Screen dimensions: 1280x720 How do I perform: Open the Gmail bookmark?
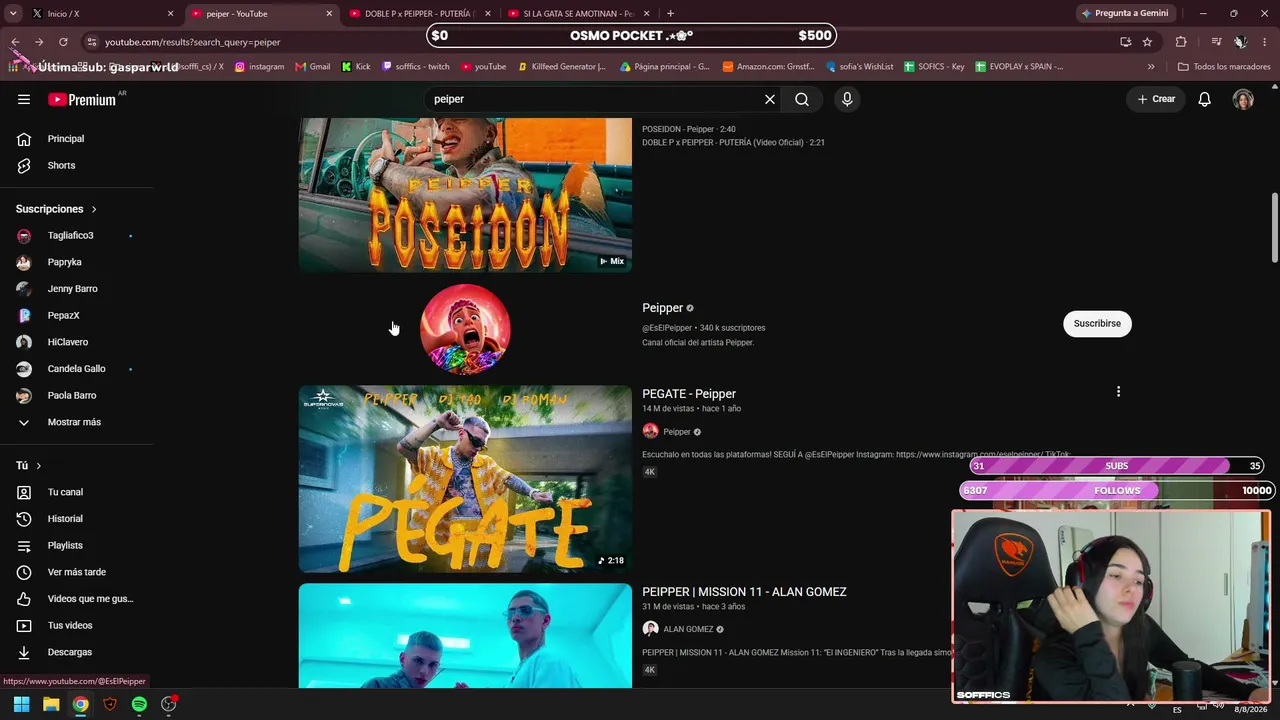(x=313, y=67)
